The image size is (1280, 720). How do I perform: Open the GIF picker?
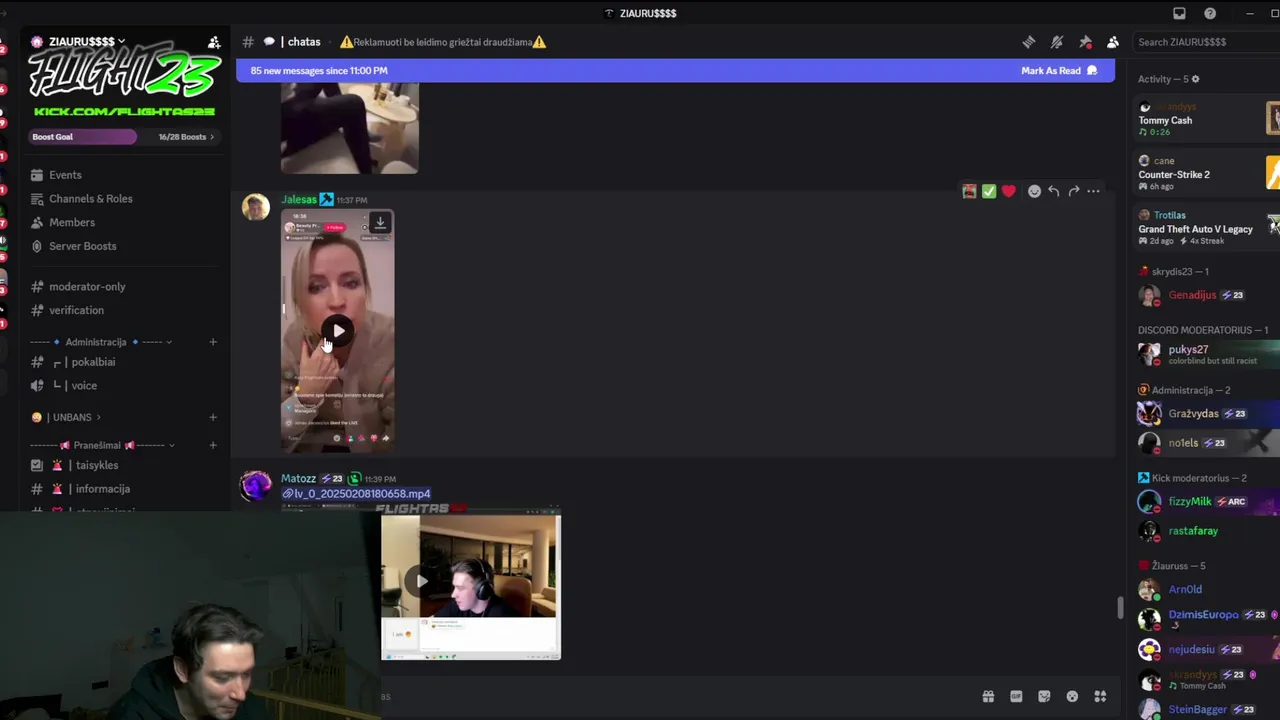[x=1016, y=696]
